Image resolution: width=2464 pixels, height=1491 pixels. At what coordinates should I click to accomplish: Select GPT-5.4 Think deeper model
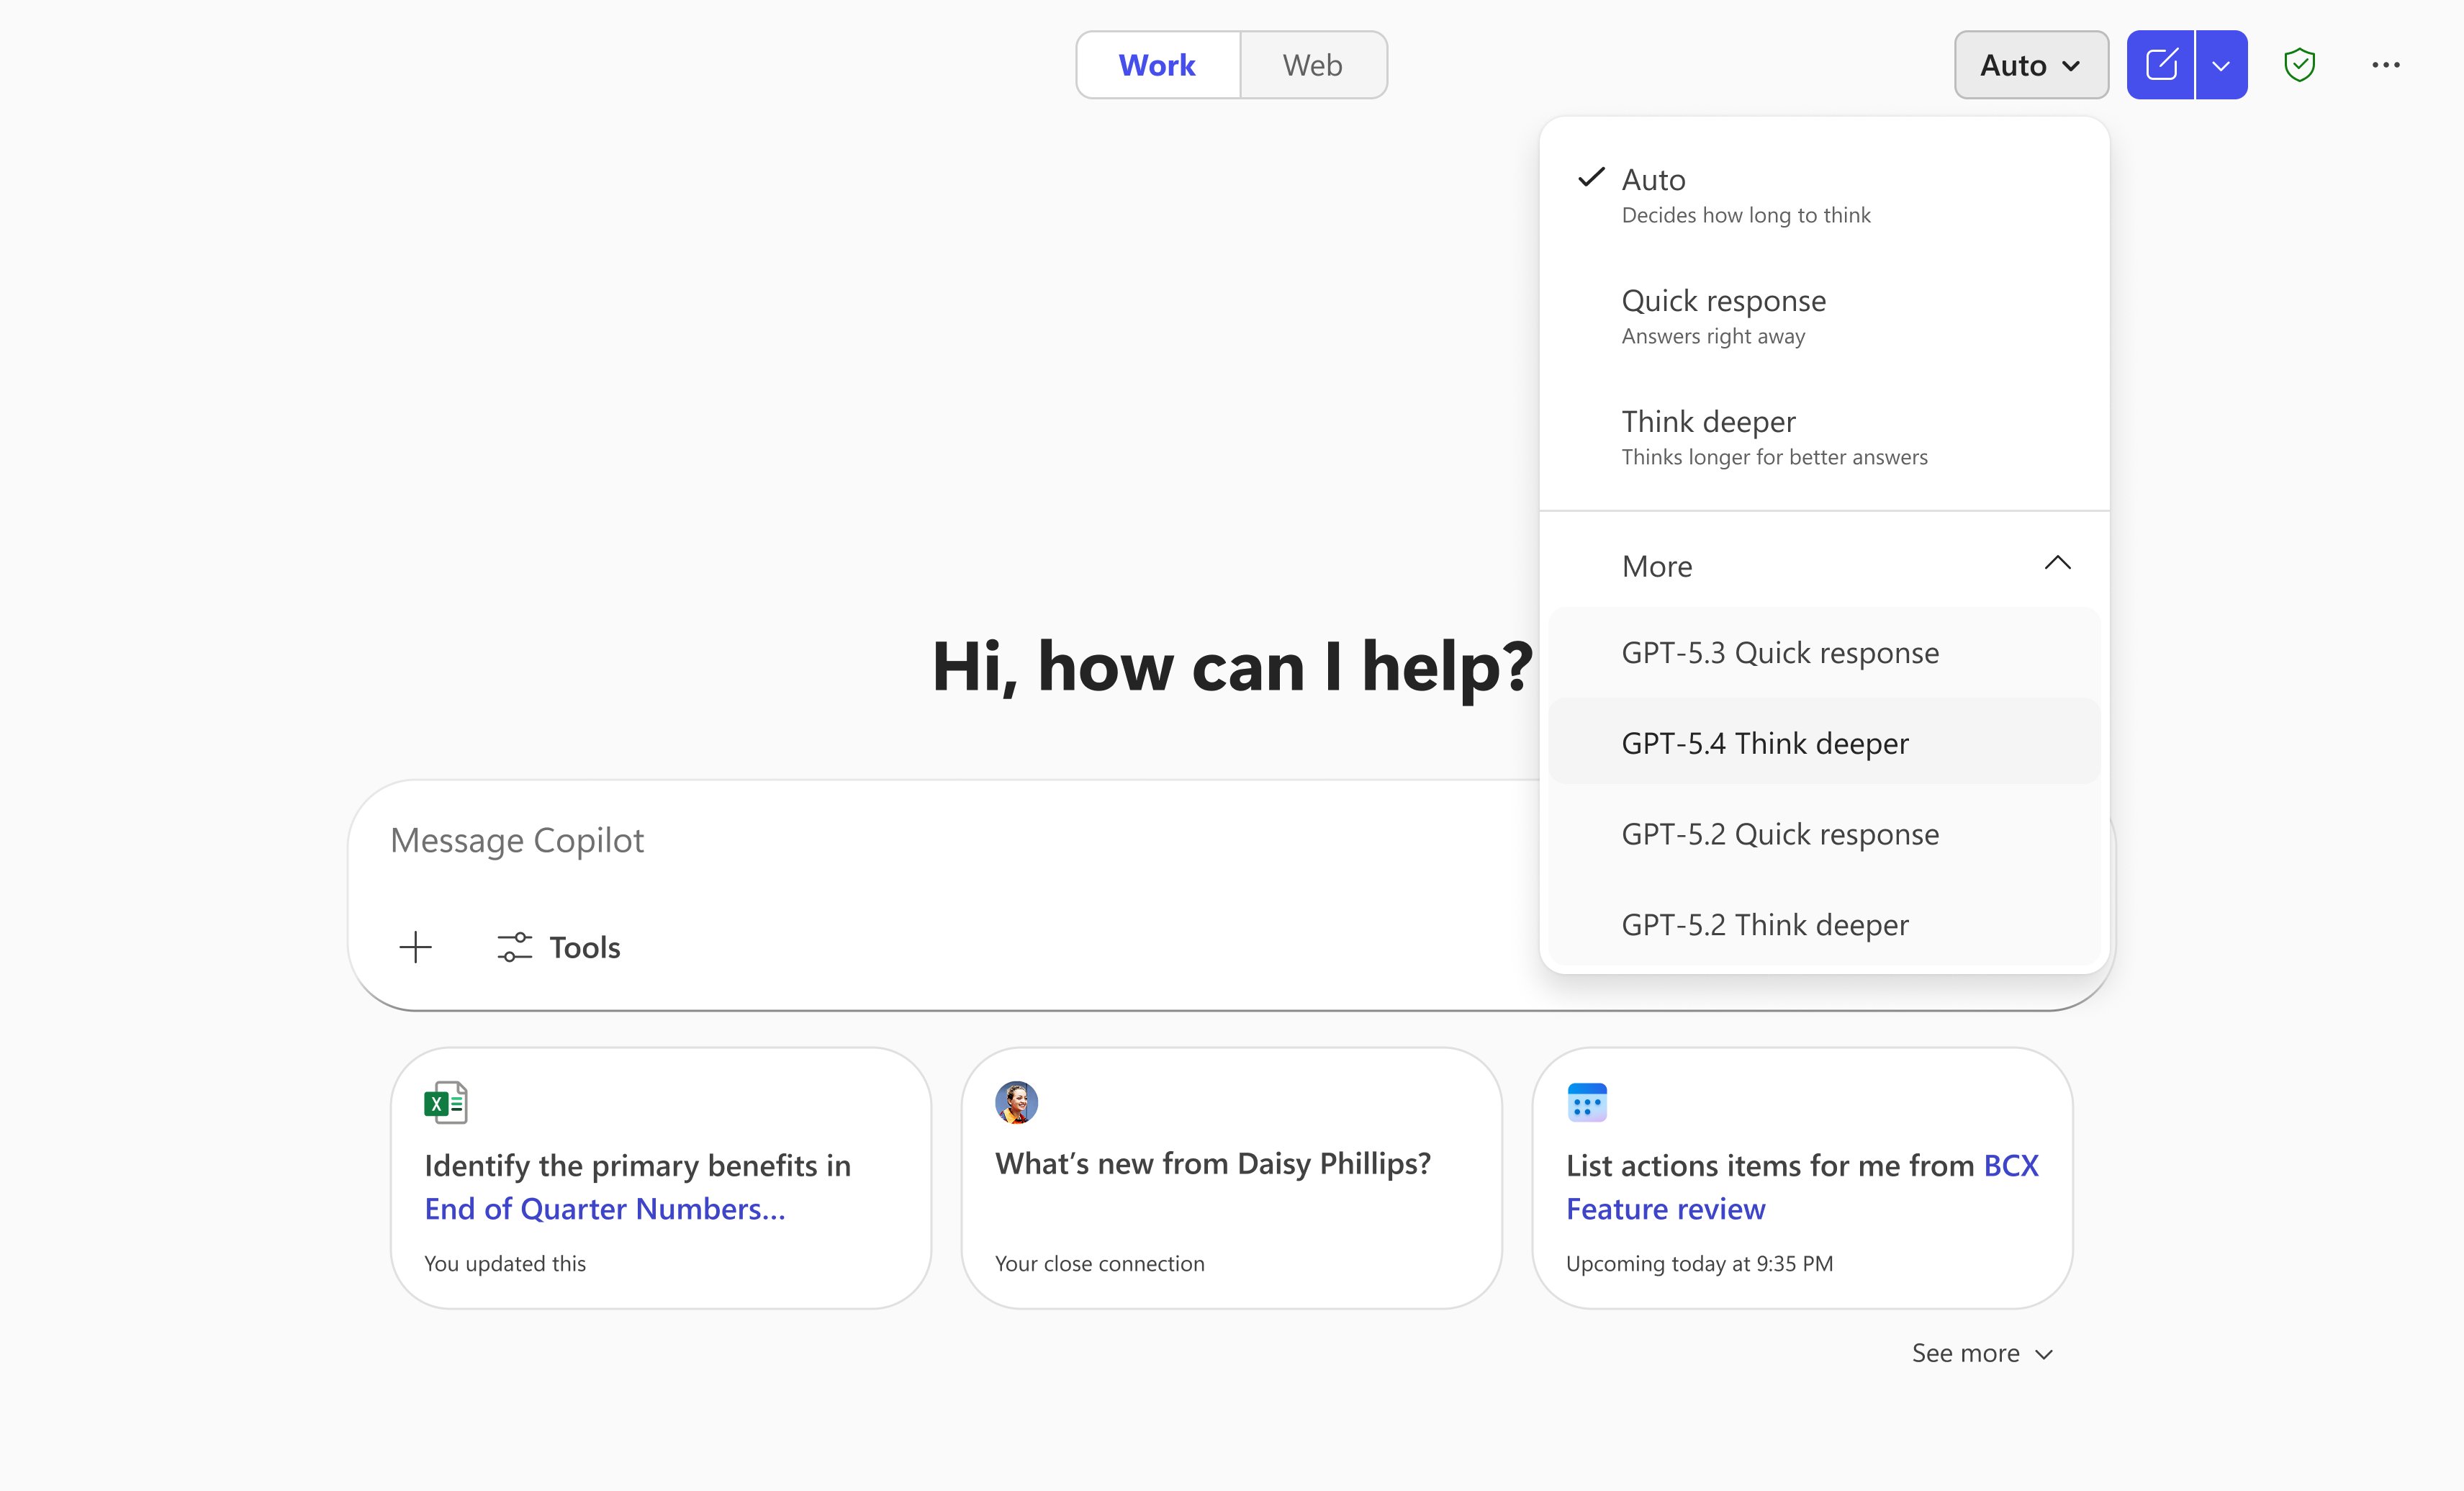[x=1765, y=743]
